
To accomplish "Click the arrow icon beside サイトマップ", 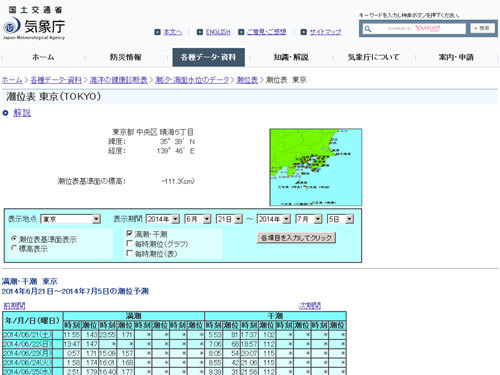I will tap(304, 32).
